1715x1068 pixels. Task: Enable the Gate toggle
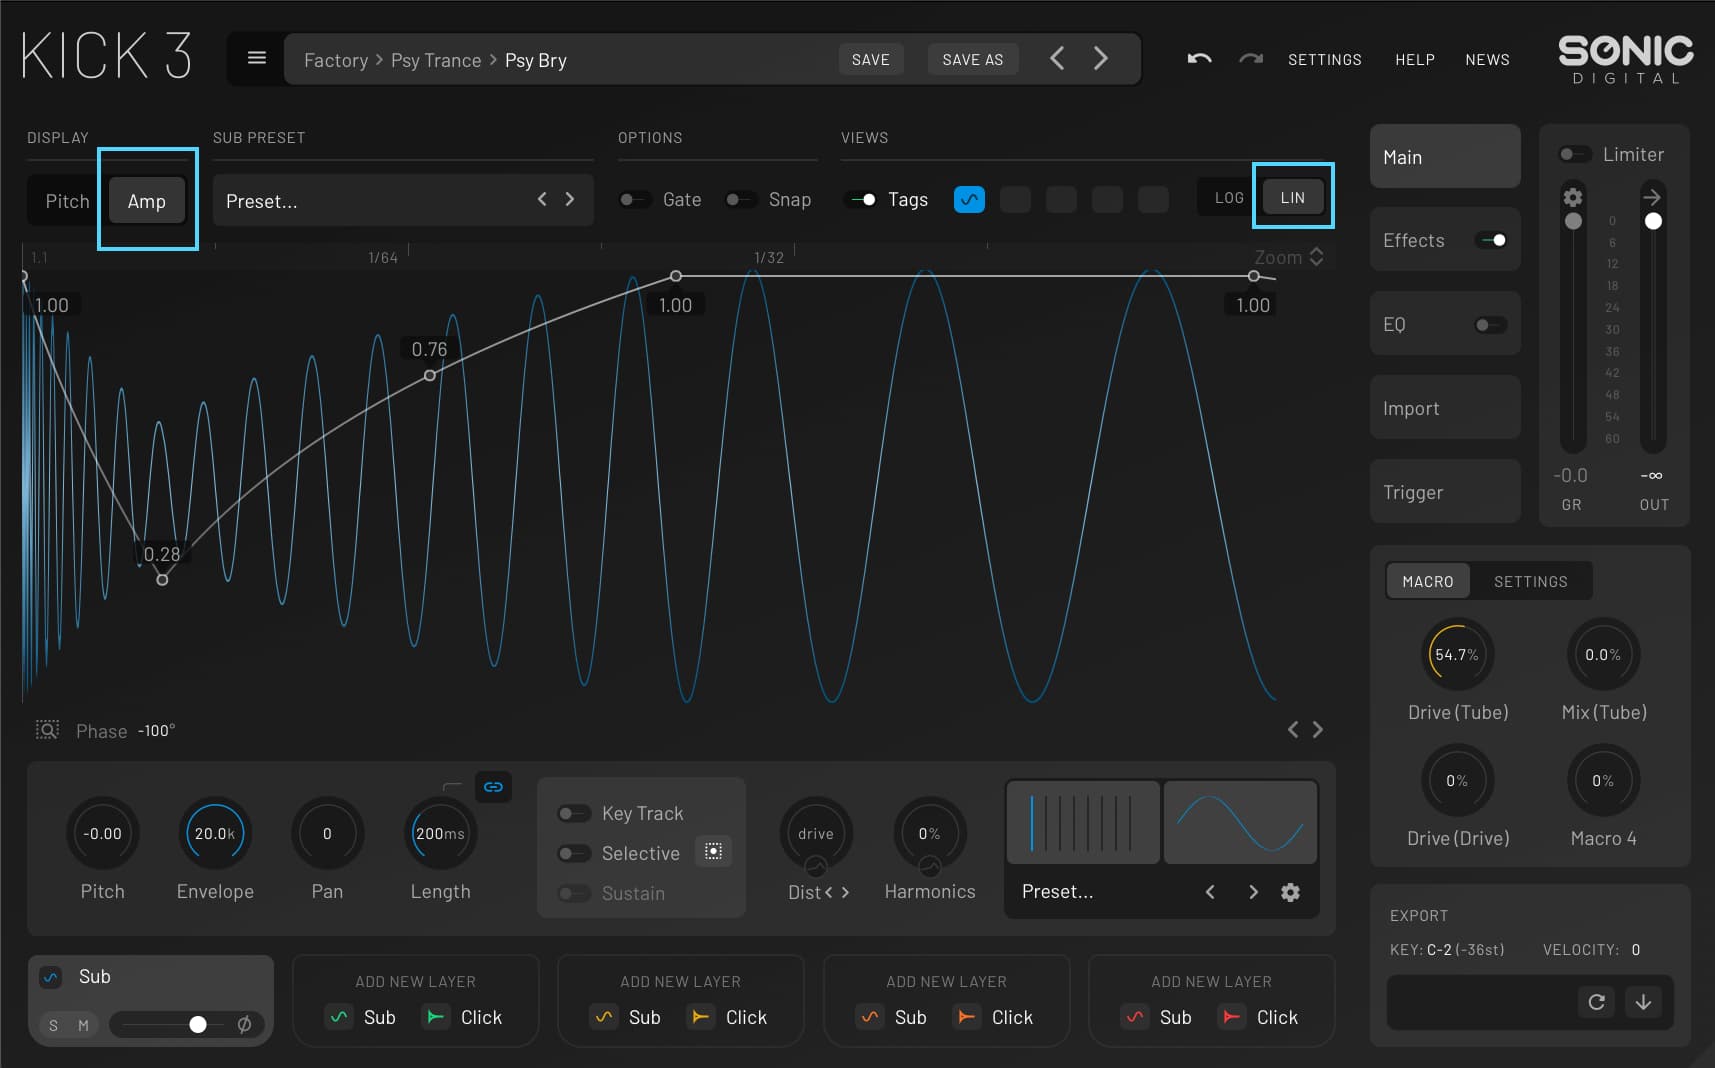click(634, 200)
